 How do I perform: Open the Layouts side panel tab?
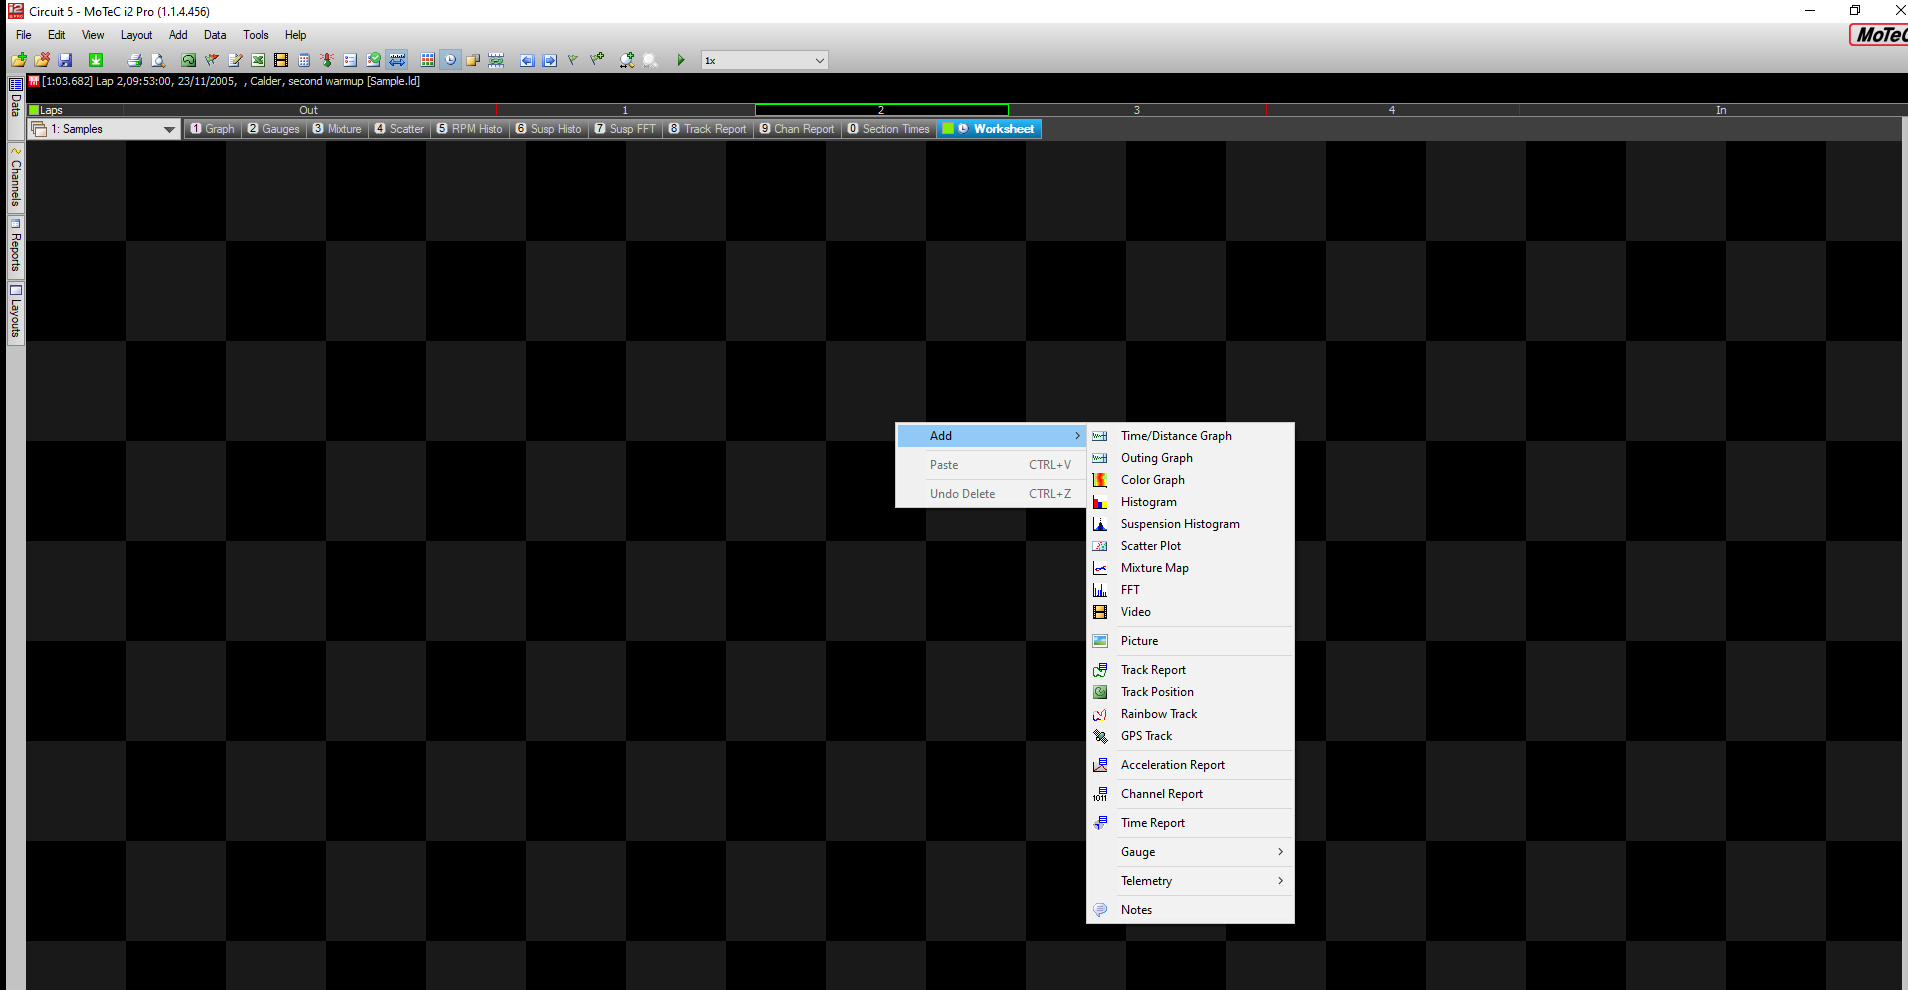[15, 313]
